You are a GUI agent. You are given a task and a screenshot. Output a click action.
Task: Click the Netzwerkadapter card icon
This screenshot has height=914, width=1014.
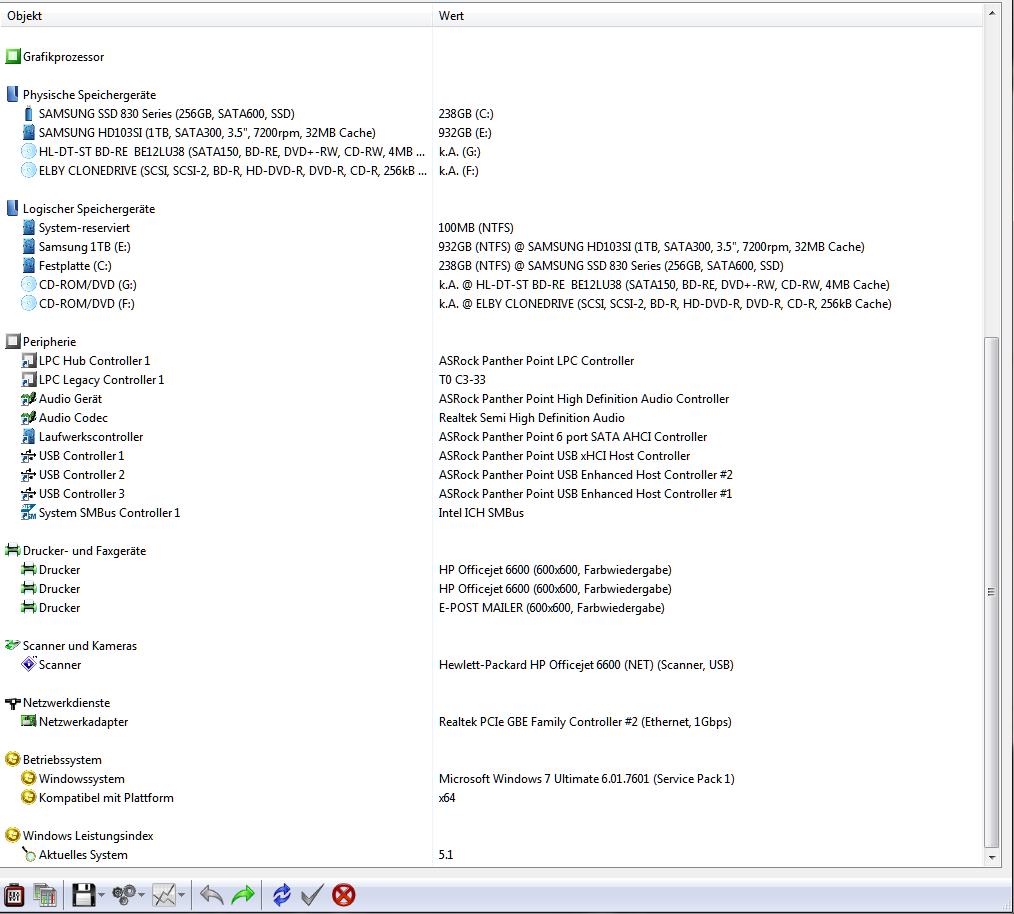pyautogui.click(x=28, y=721)
